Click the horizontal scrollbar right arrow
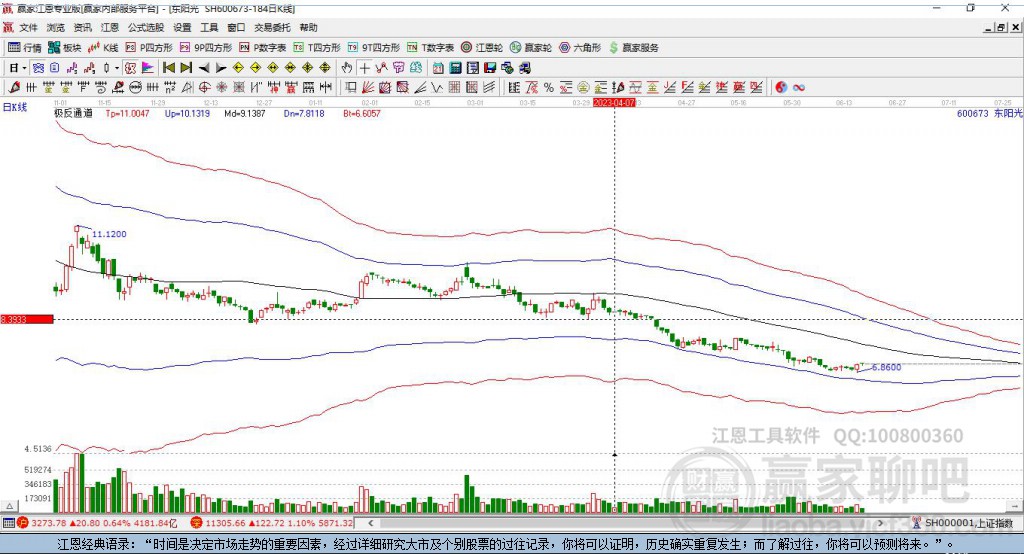 point(881,523)
